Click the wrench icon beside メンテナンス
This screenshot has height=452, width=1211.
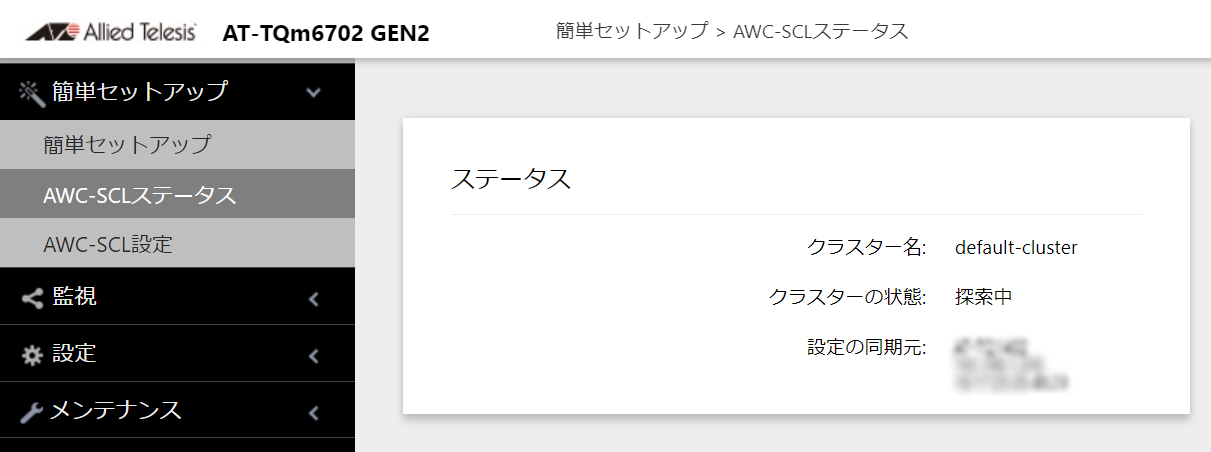pyautogui.click(x=32, y=411)
